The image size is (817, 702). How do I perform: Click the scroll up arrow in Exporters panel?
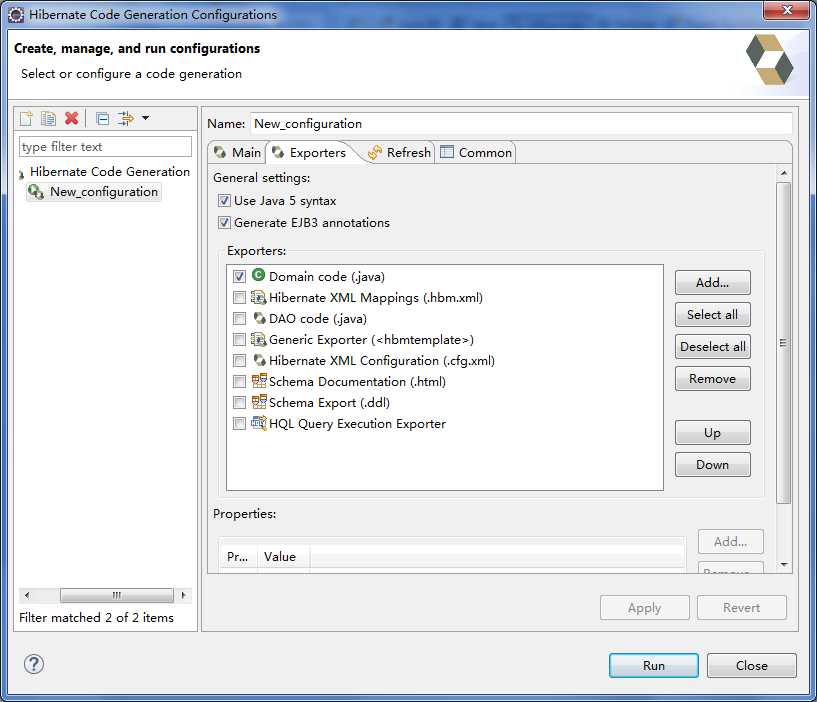tap(783, 173)
